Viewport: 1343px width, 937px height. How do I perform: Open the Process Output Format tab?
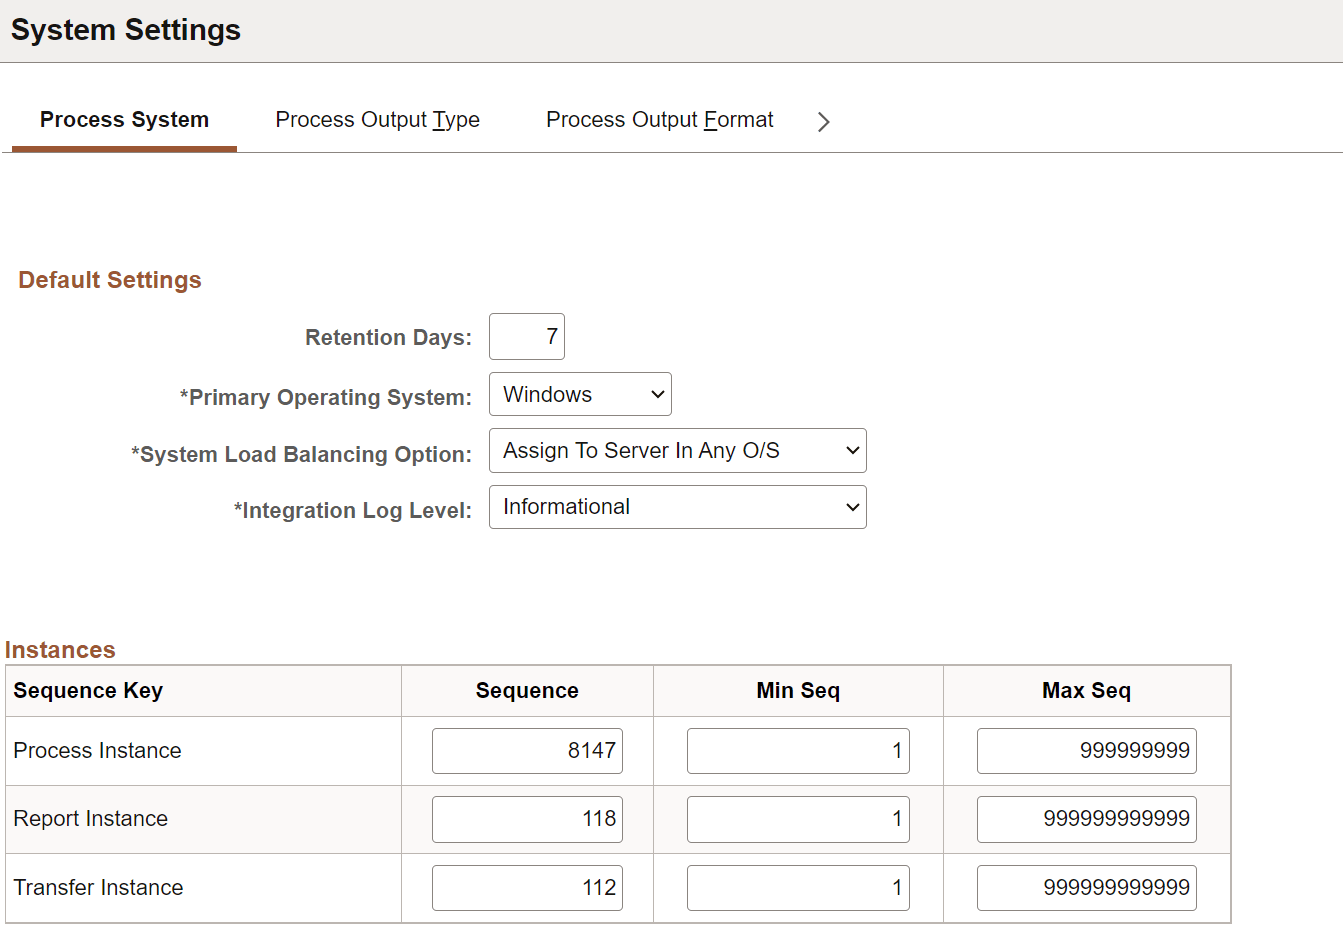pyautogui.click(x=659, y=119)
